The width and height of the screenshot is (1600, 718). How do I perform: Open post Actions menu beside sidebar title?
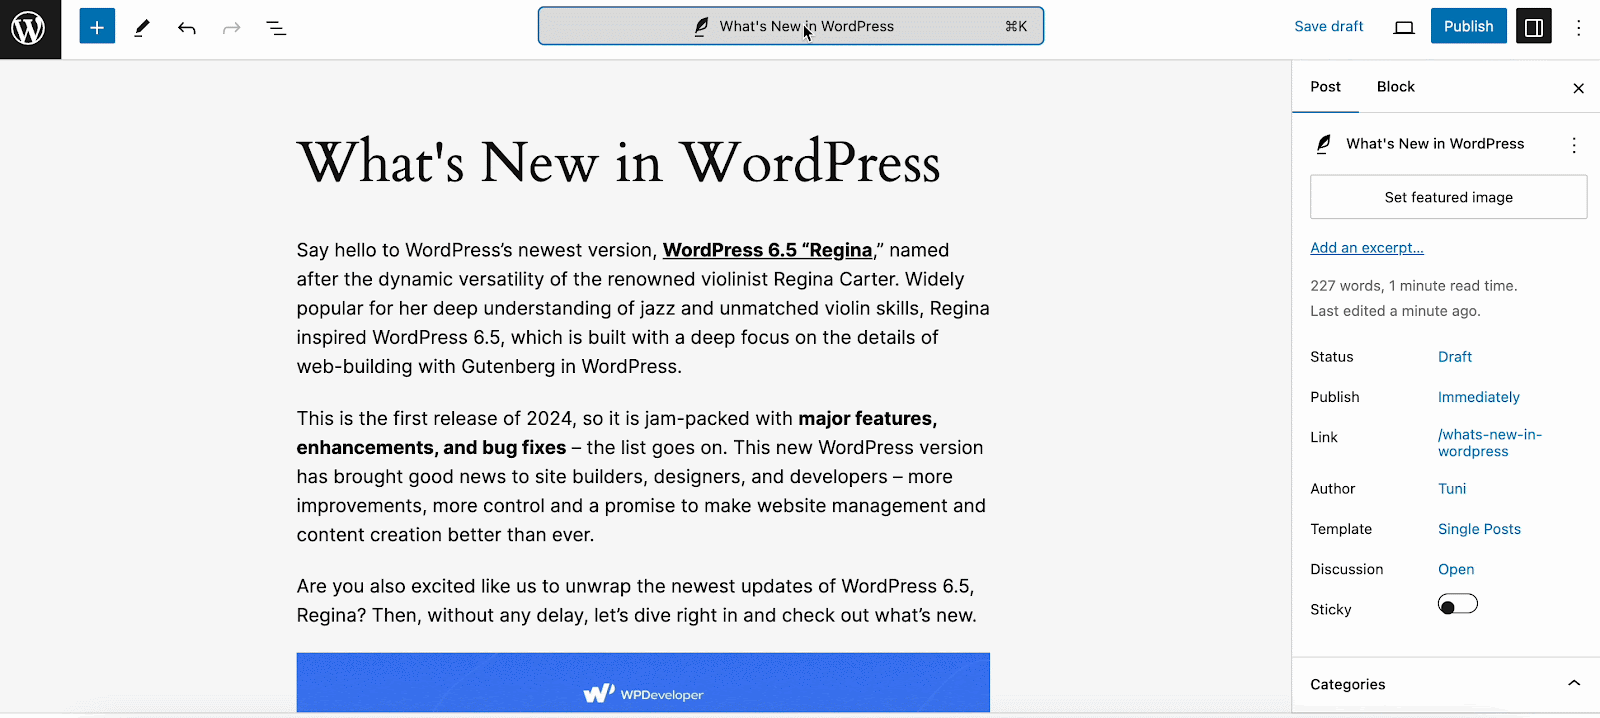pos(1574,145)
